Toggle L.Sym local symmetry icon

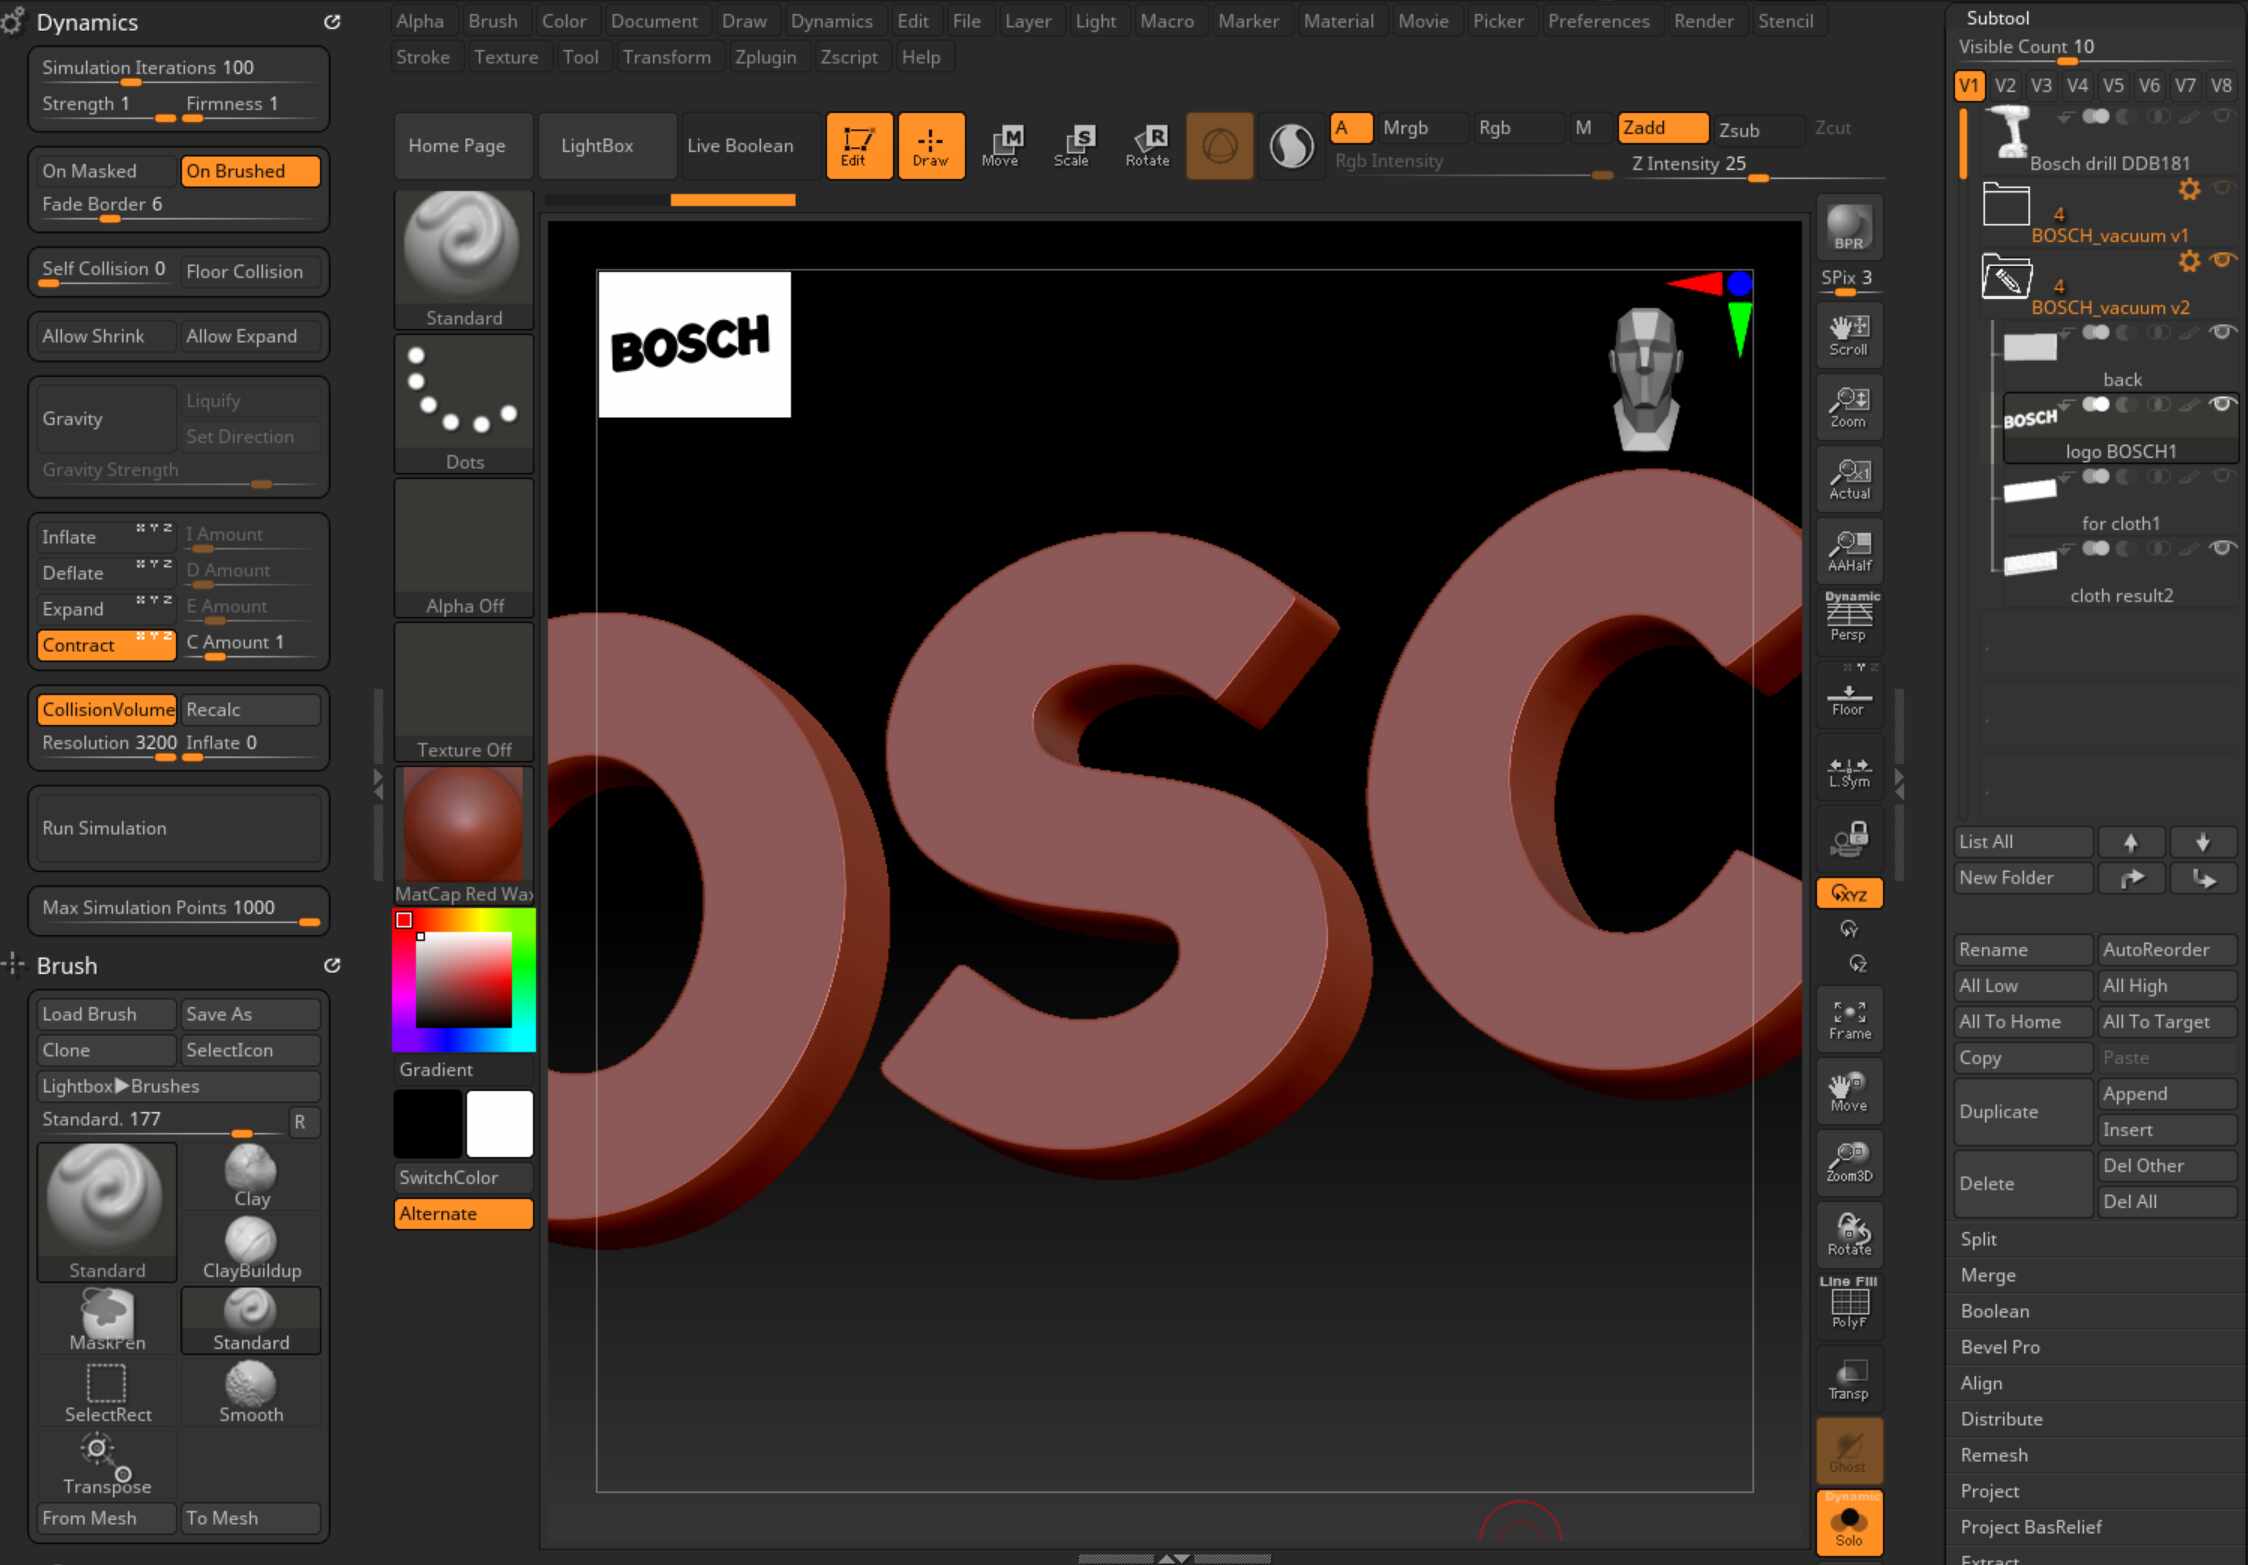click(1849, 768)
